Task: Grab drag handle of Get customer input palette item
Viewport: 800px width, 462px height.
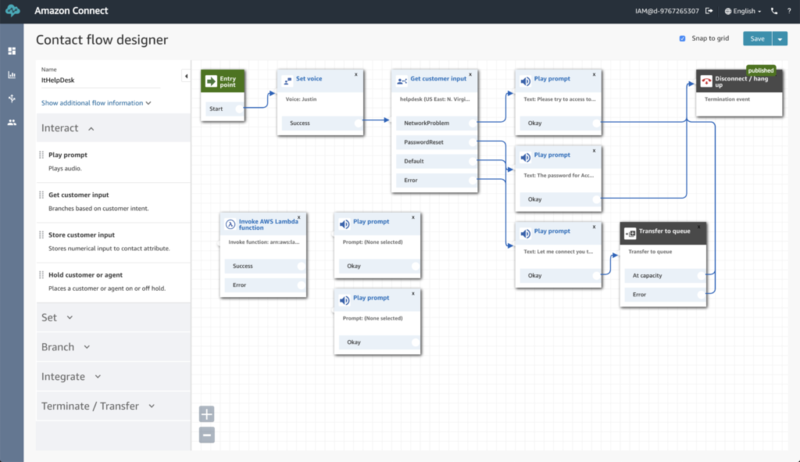Action: [x=41, y=195]
